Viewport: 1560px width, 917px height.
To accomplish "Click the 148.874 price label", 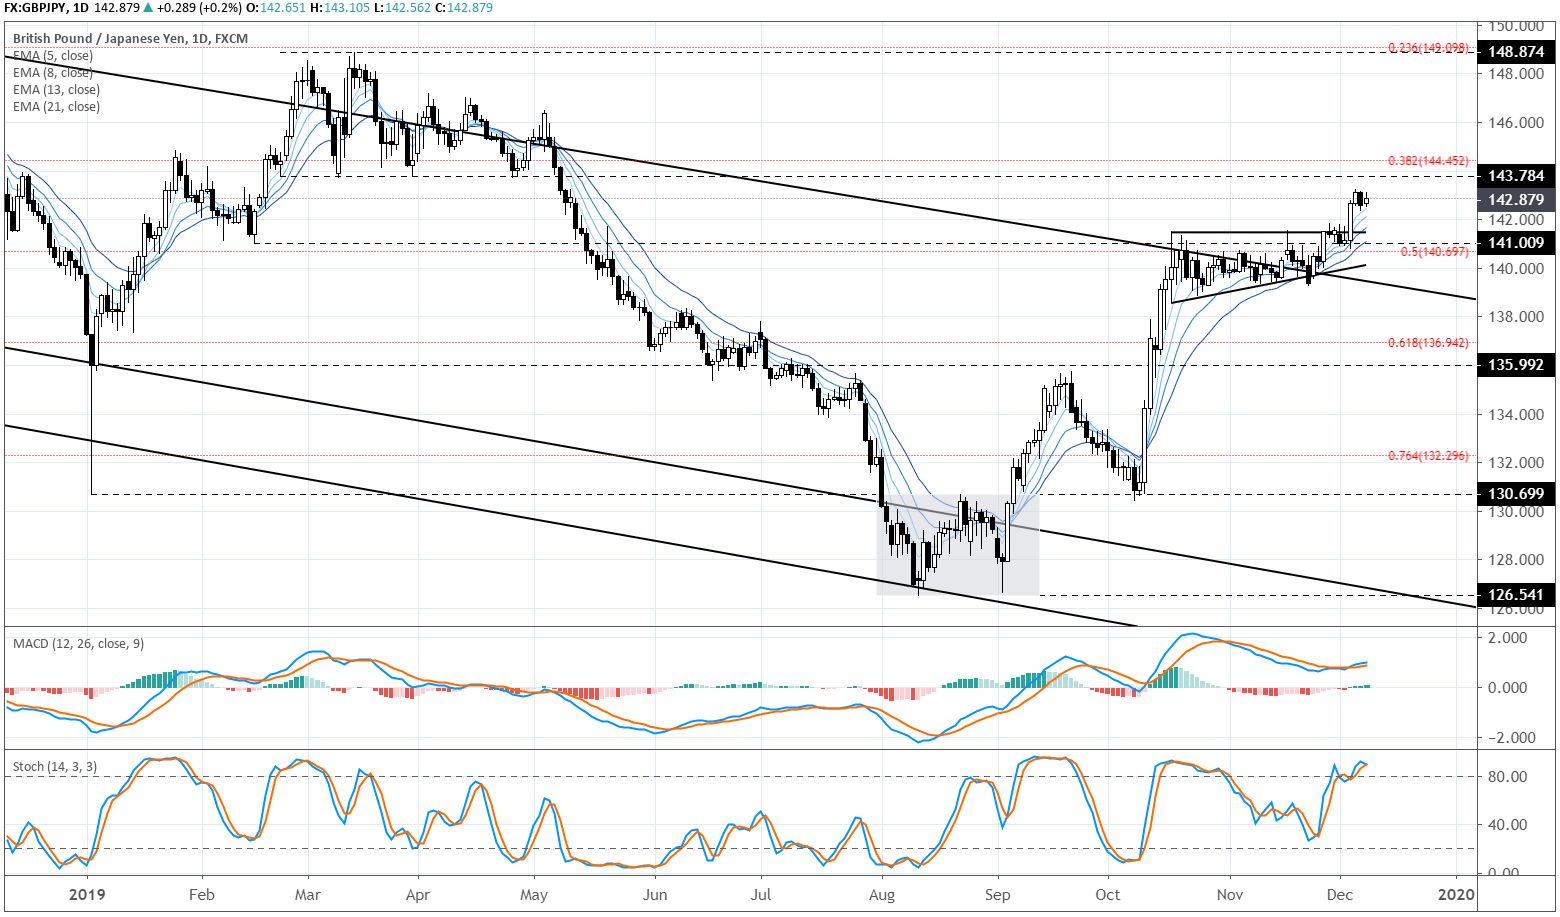I will (1516, 51).
